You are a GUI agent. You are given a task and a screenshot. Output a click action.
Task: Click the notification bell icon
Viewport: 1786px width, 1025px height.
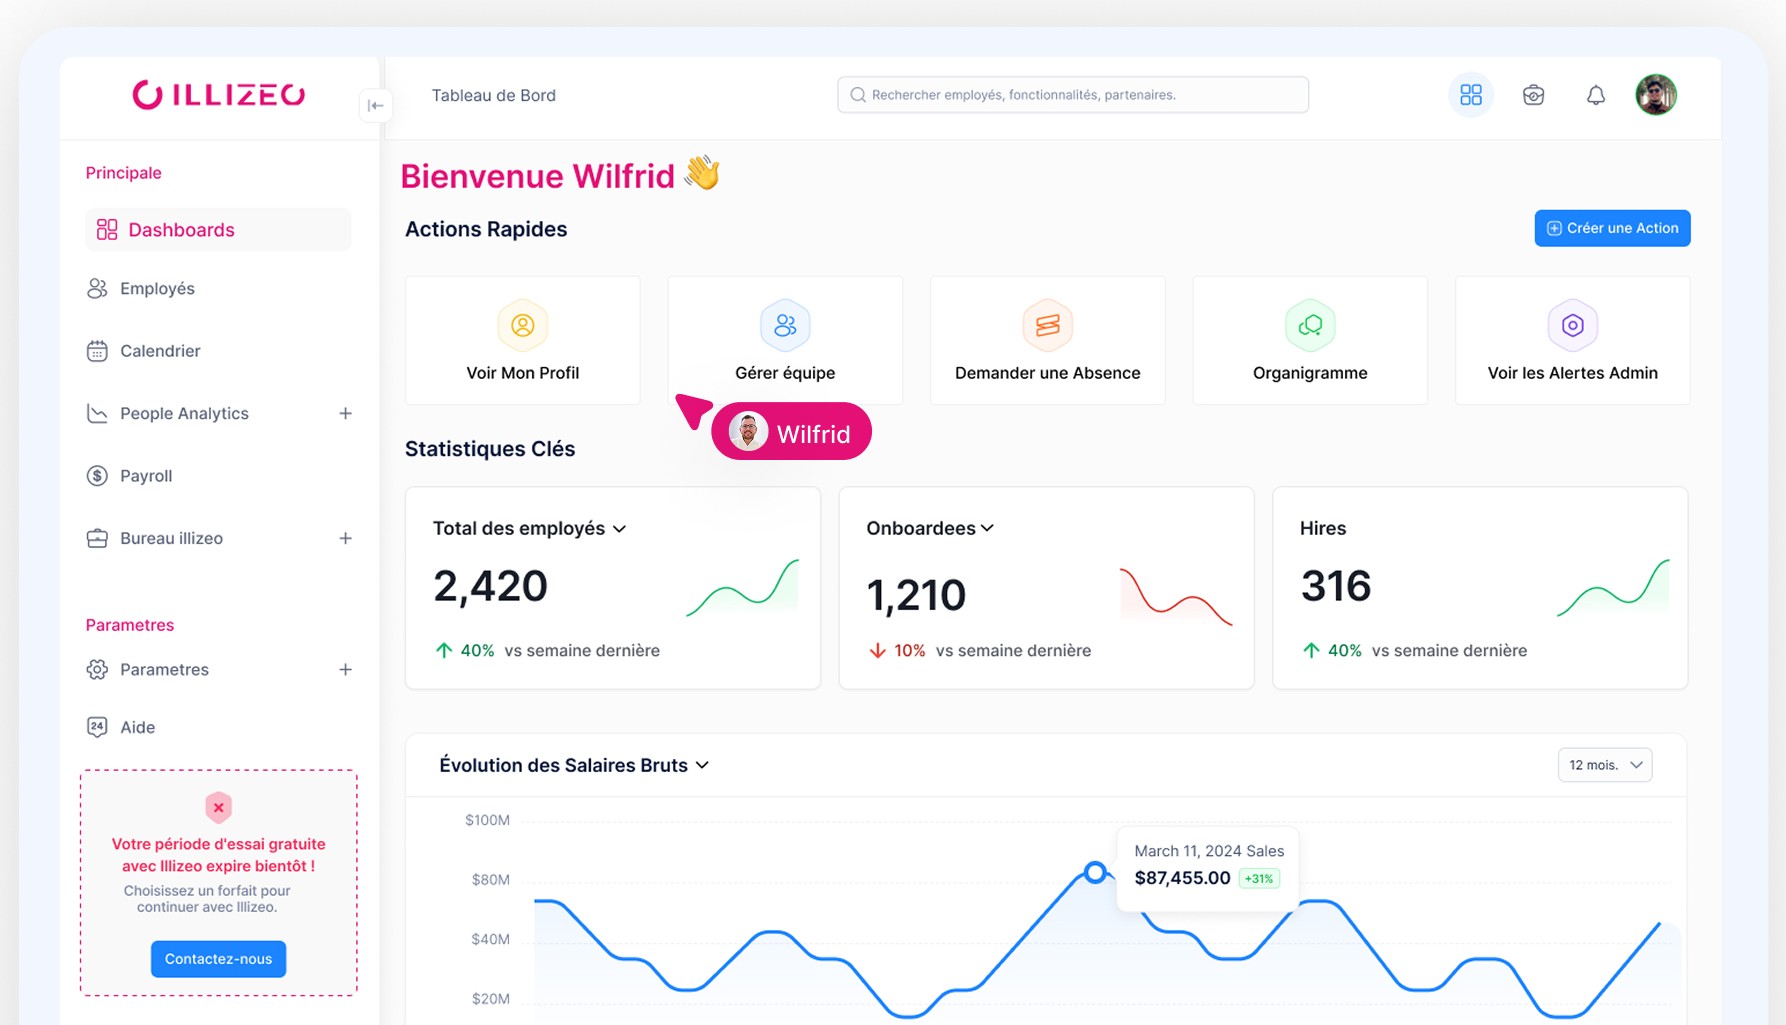point(1595,95)
